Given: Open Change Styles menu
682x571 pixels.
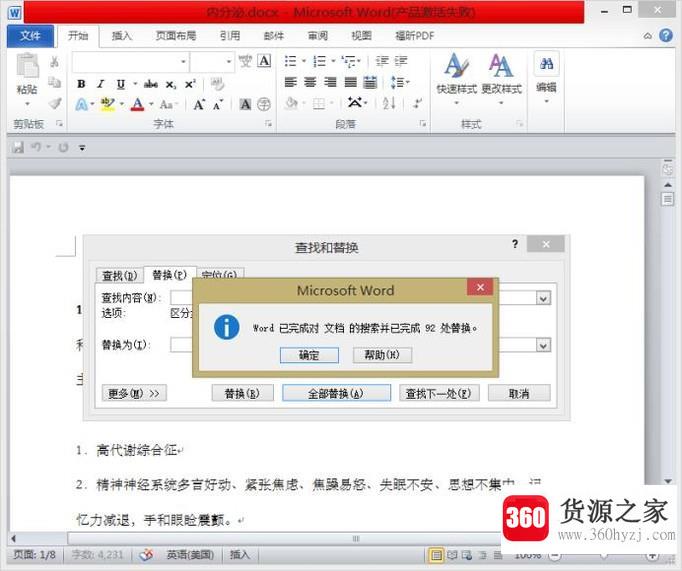Looking at the screenshot, I should coord(501,78).
